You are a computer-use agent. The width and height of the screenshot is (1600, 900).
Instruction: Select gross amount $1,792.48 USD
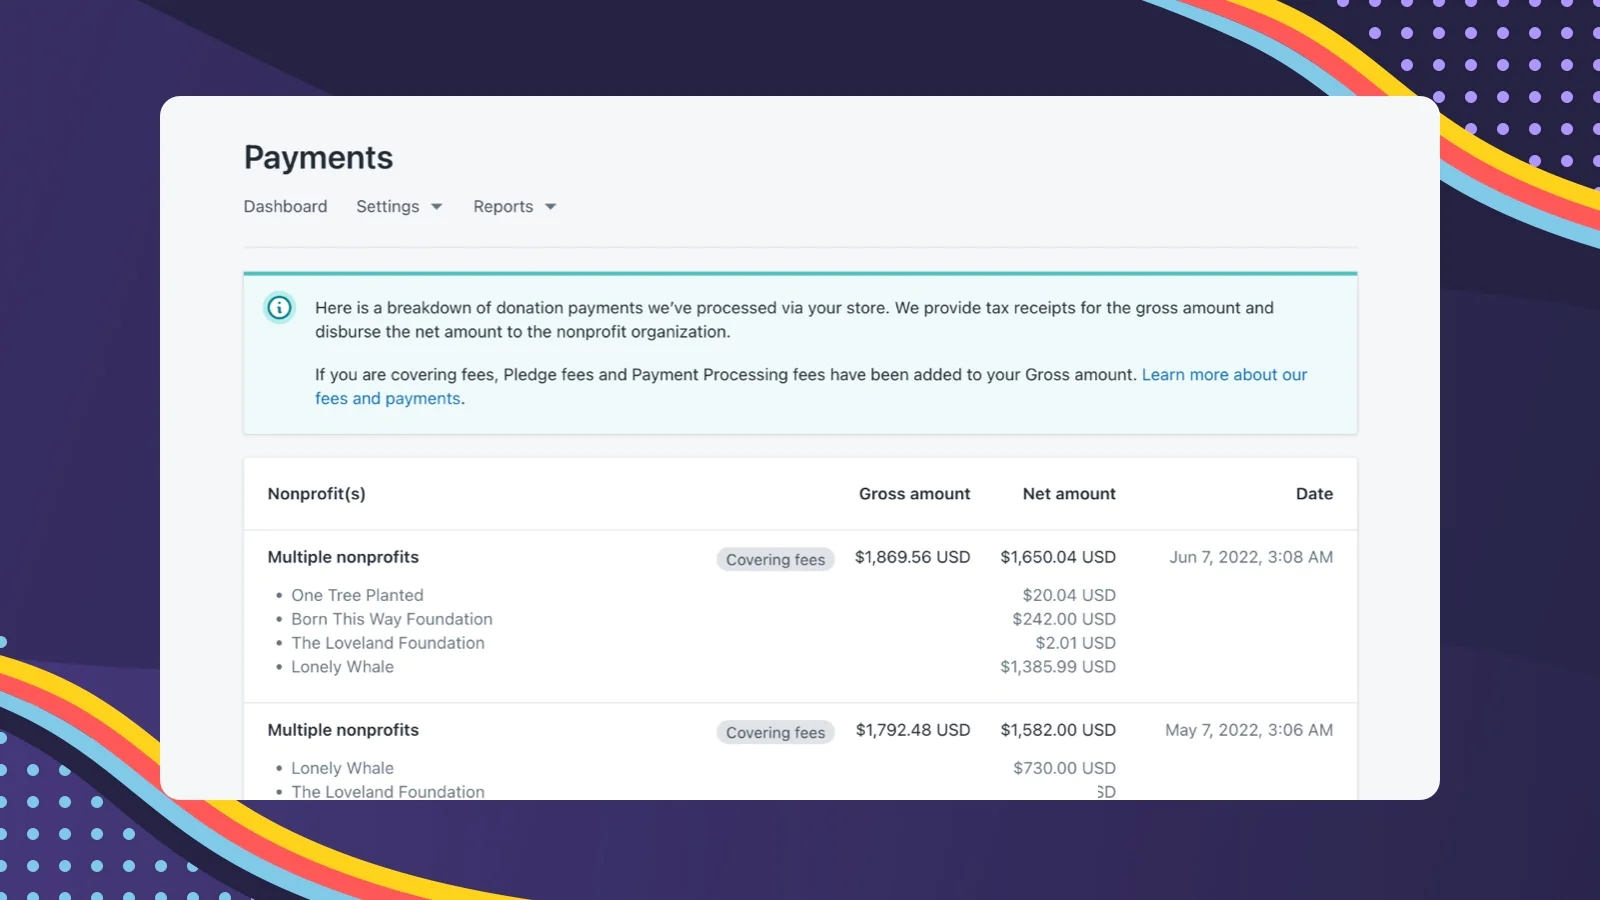coord(913,730)
